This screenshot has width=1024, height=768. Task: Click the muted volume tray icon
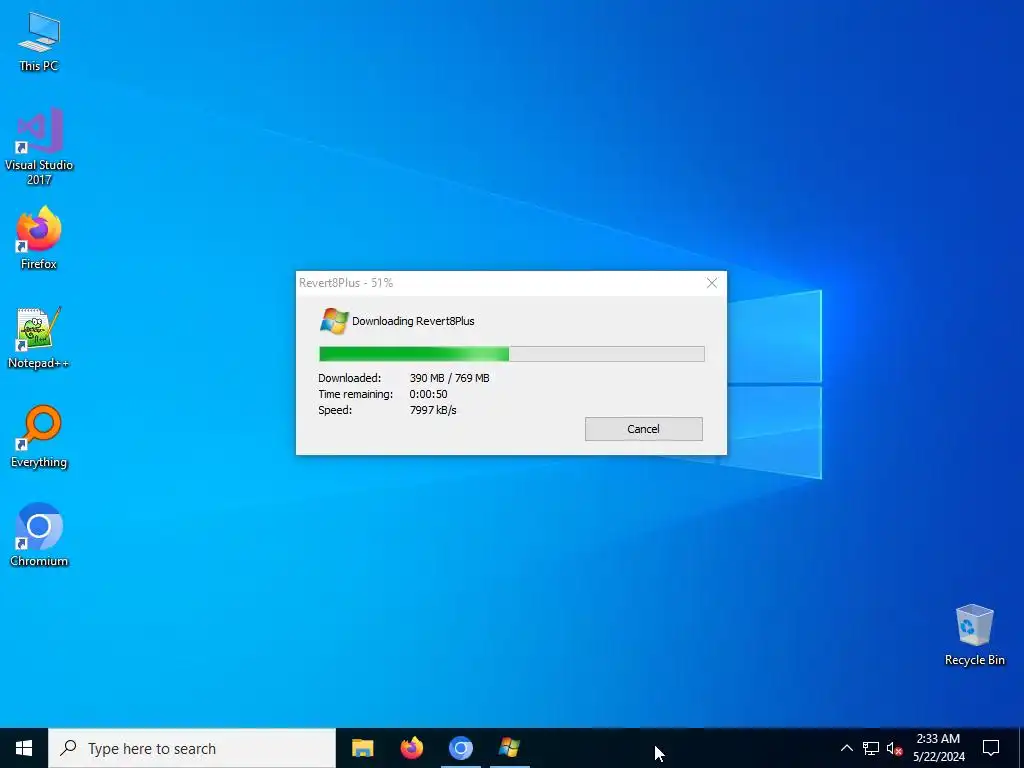894,748
